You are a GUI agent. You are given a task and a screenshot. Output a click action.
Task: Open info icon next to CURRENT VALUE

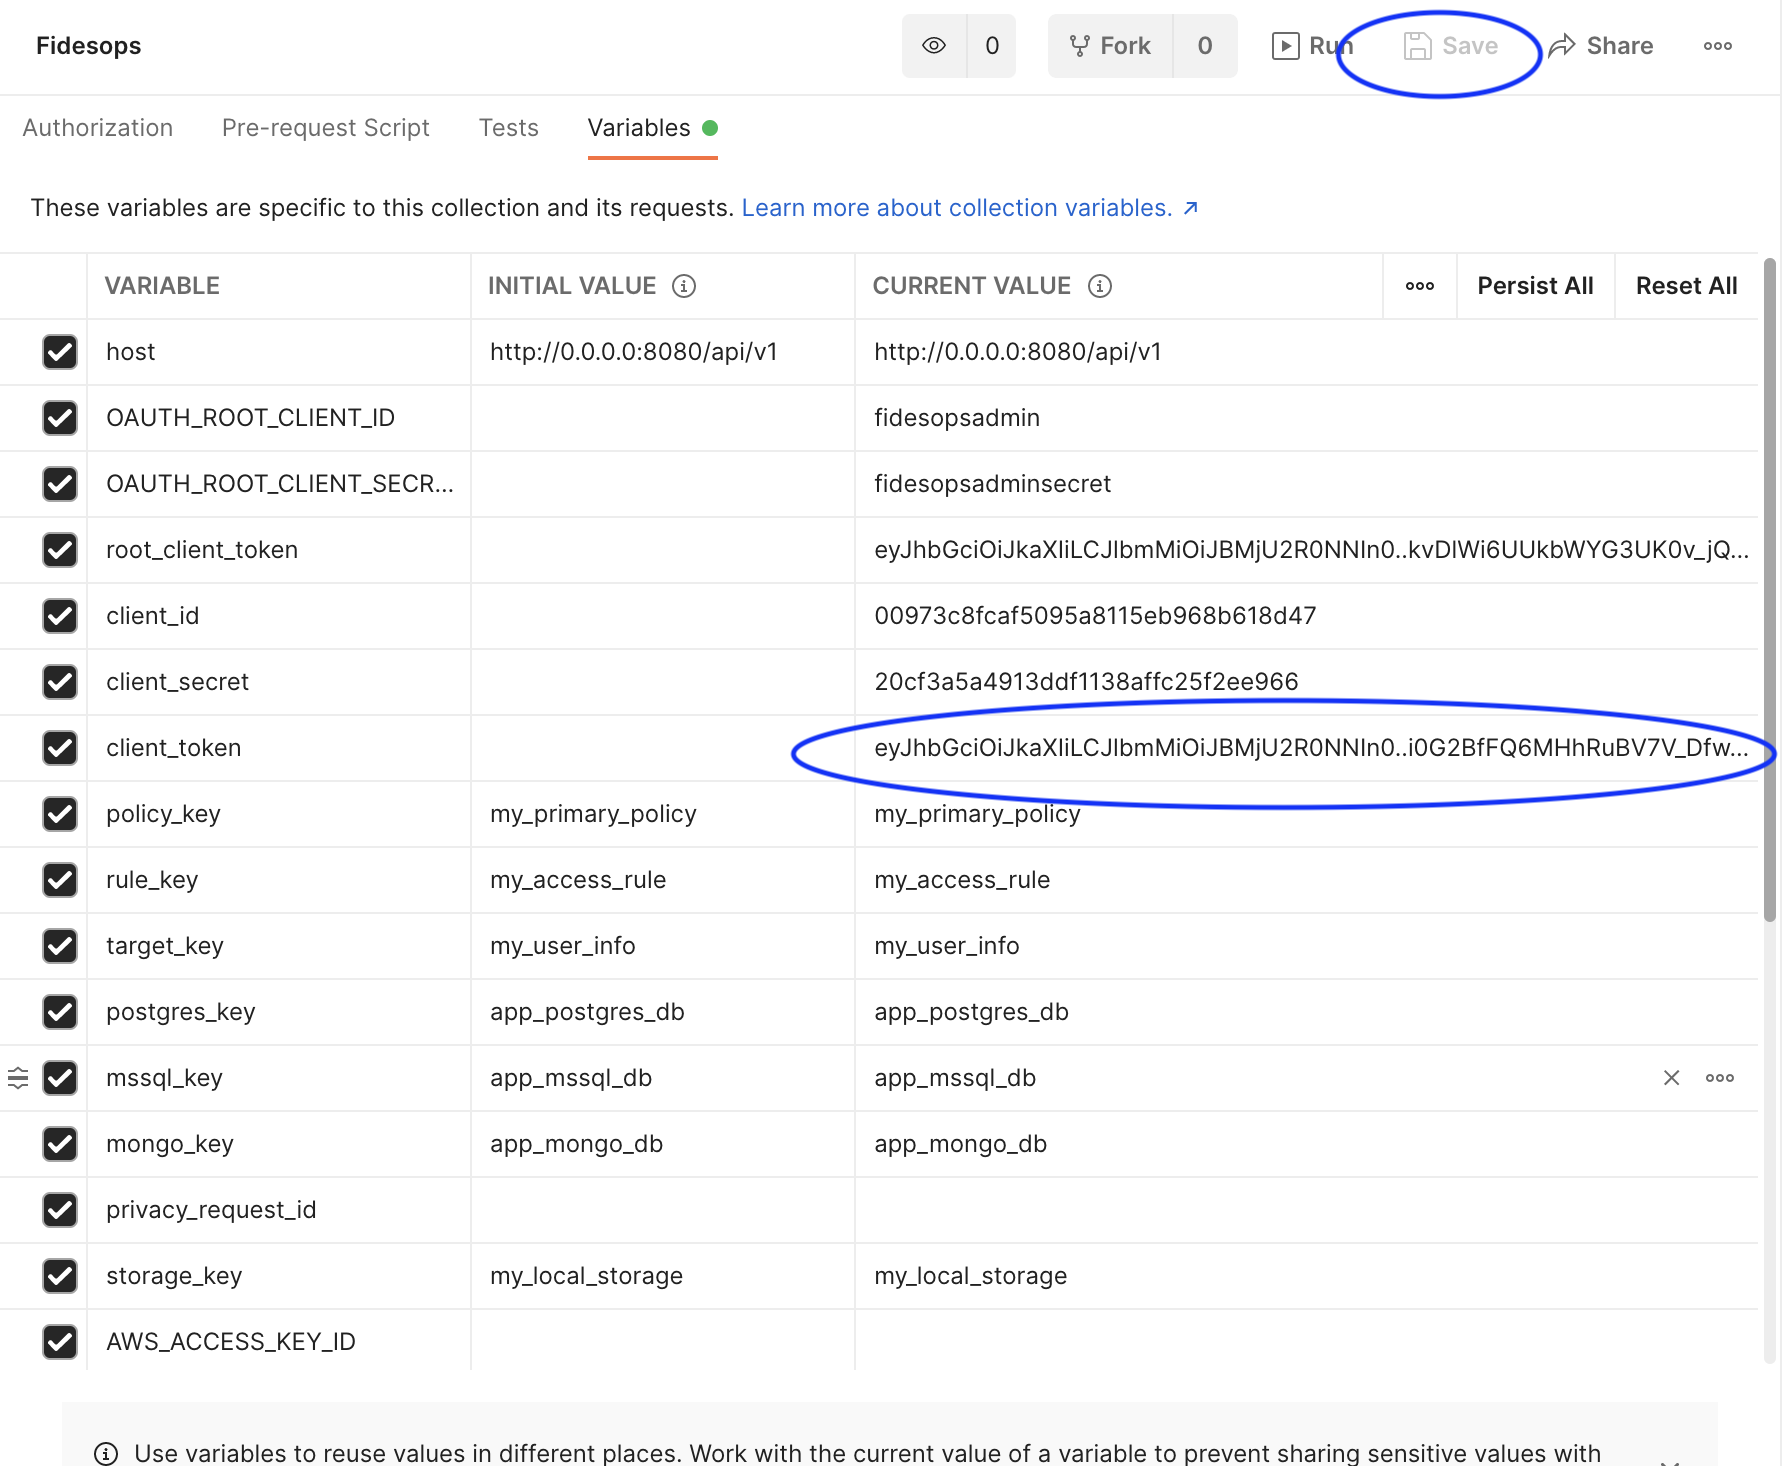pyautogui.click(x=1099, y=286)
